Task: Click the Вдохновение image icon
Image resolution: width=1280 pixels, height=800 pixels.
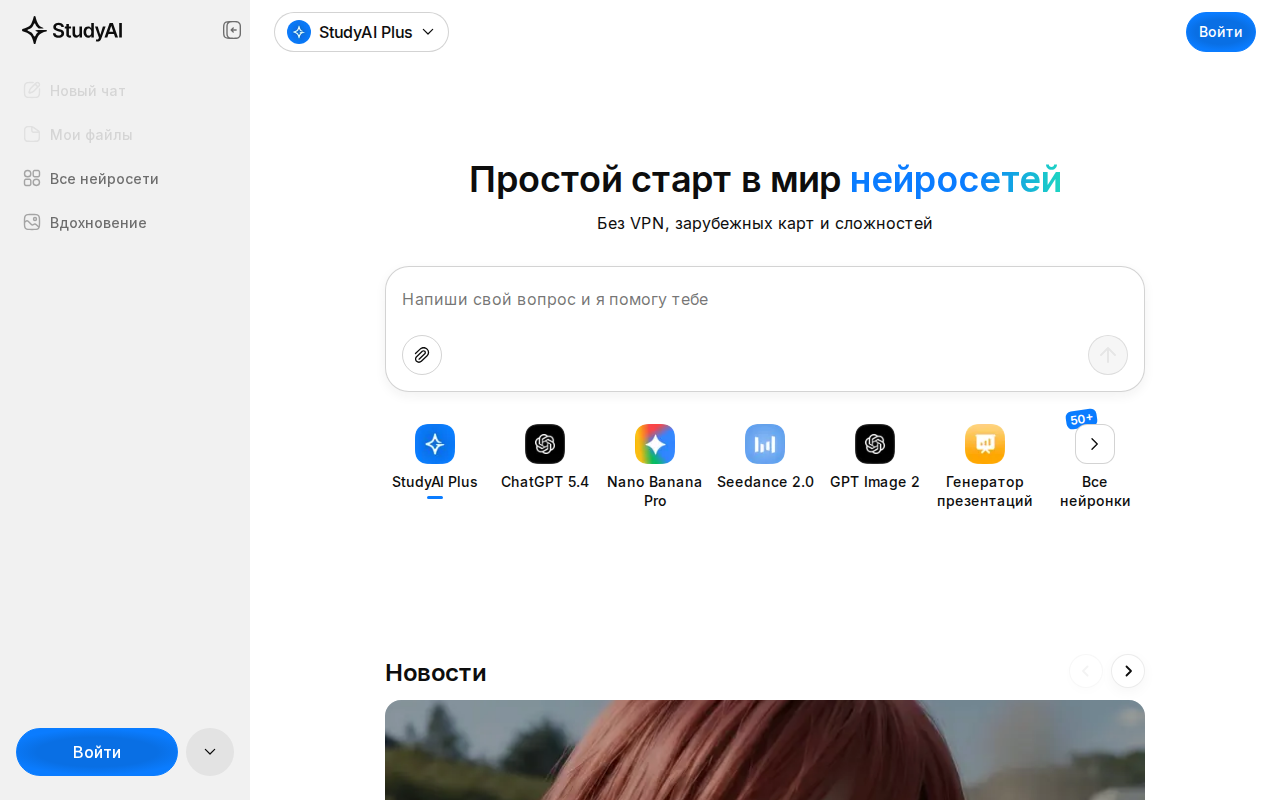Action: (32, 223)
